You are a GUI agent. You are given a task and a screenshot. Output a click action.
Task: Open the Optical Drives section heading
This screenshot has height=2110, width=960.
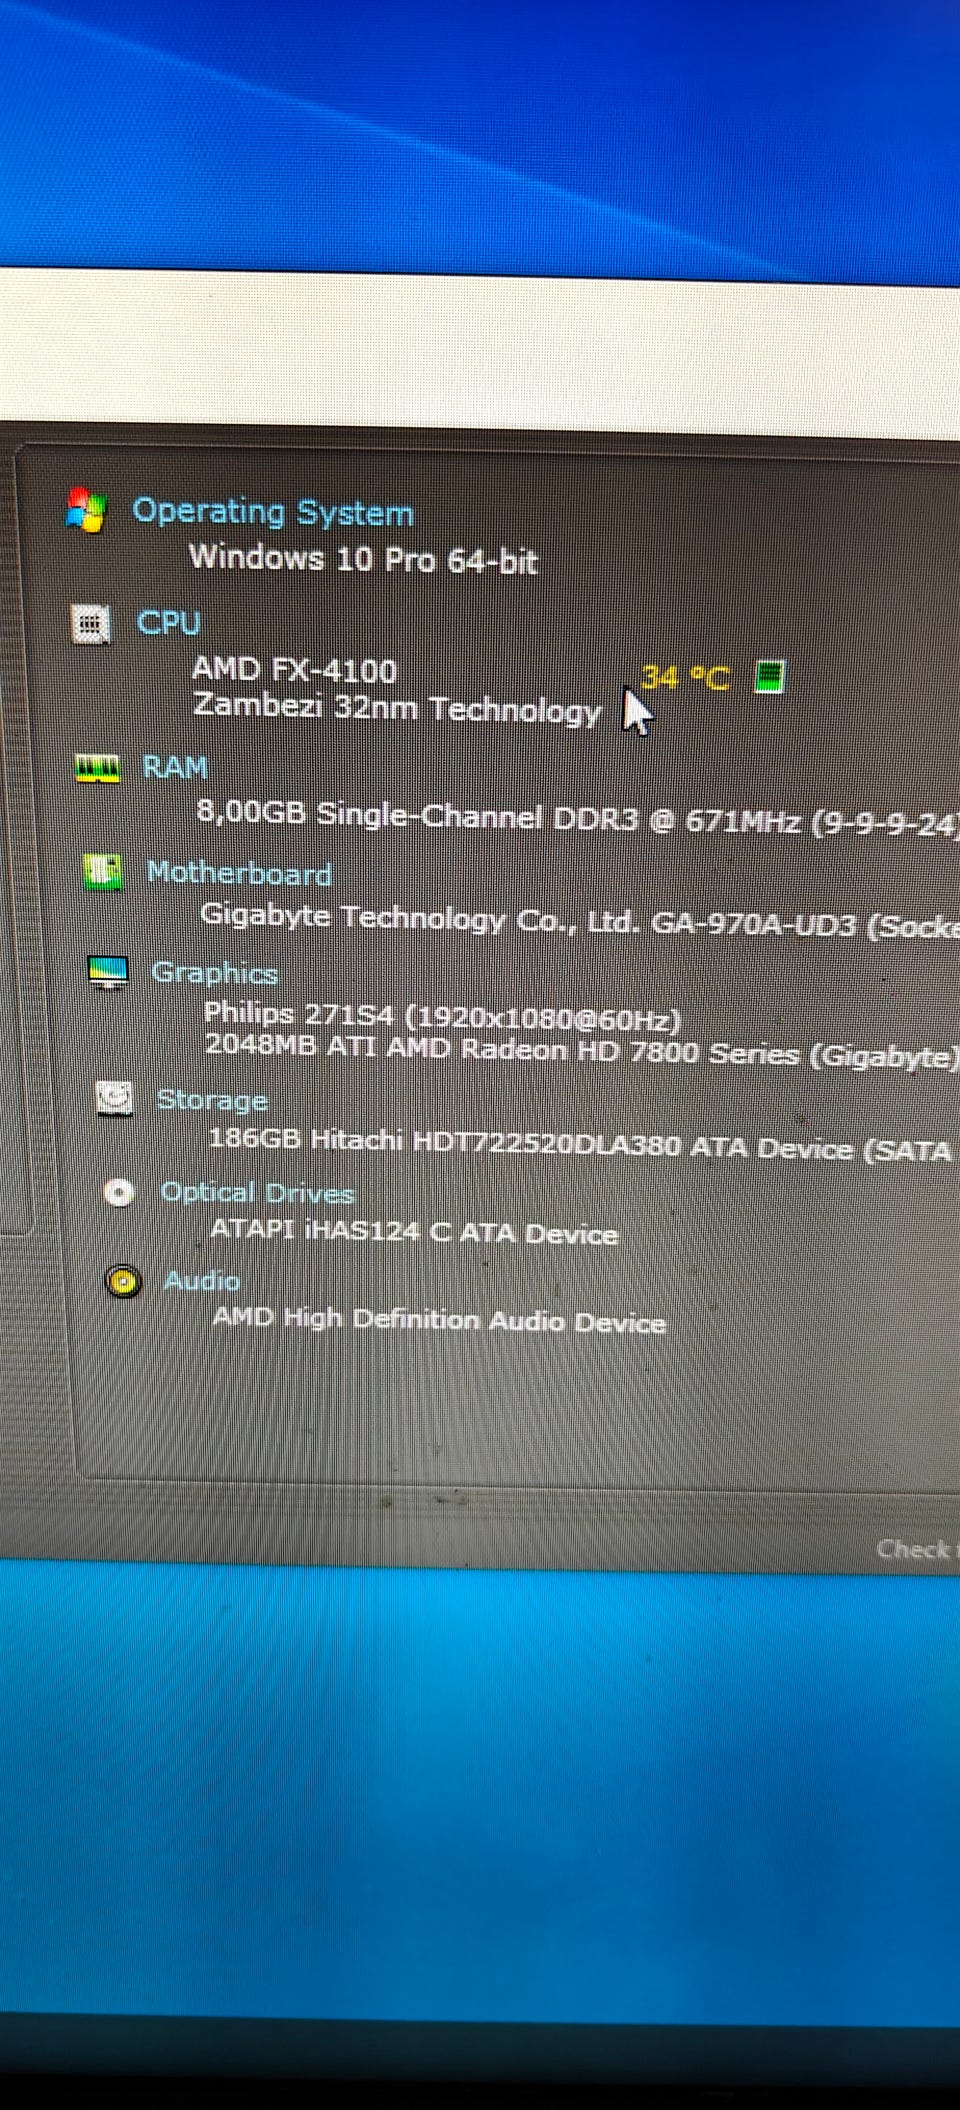pos(257,1192)
